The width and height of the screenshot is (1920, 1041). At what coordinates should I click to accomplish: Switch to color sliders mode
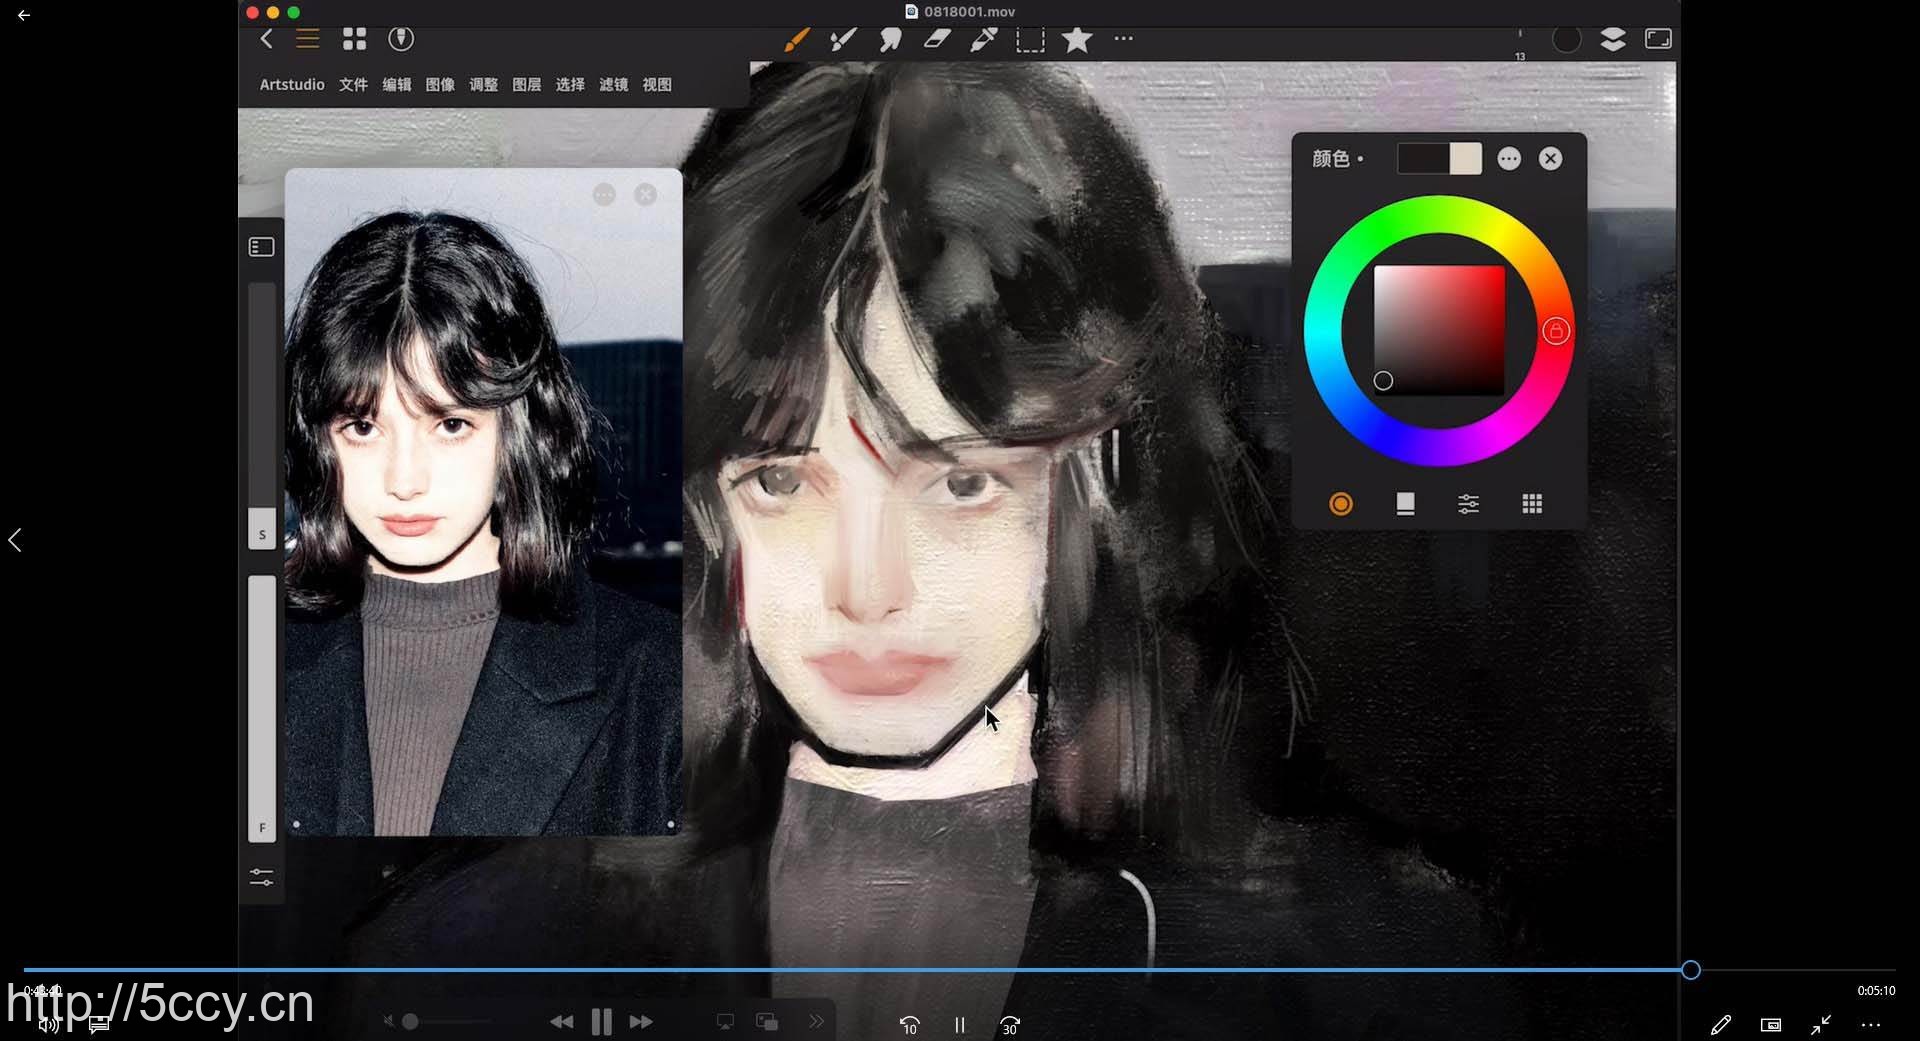pyautogui.click(x=1468, y=504)
